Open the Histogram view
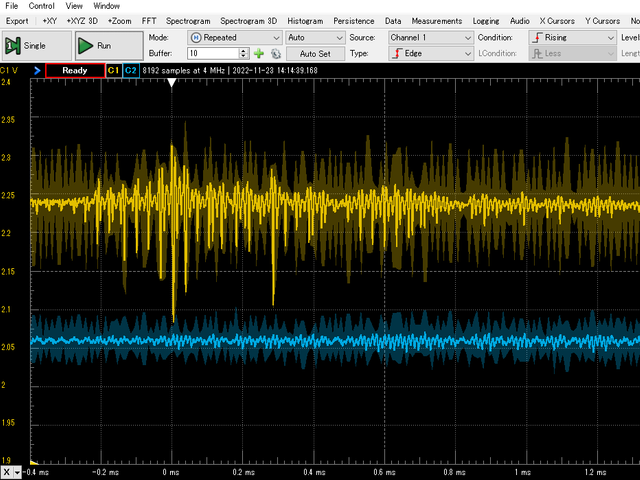640x480 pixels. 305,21
